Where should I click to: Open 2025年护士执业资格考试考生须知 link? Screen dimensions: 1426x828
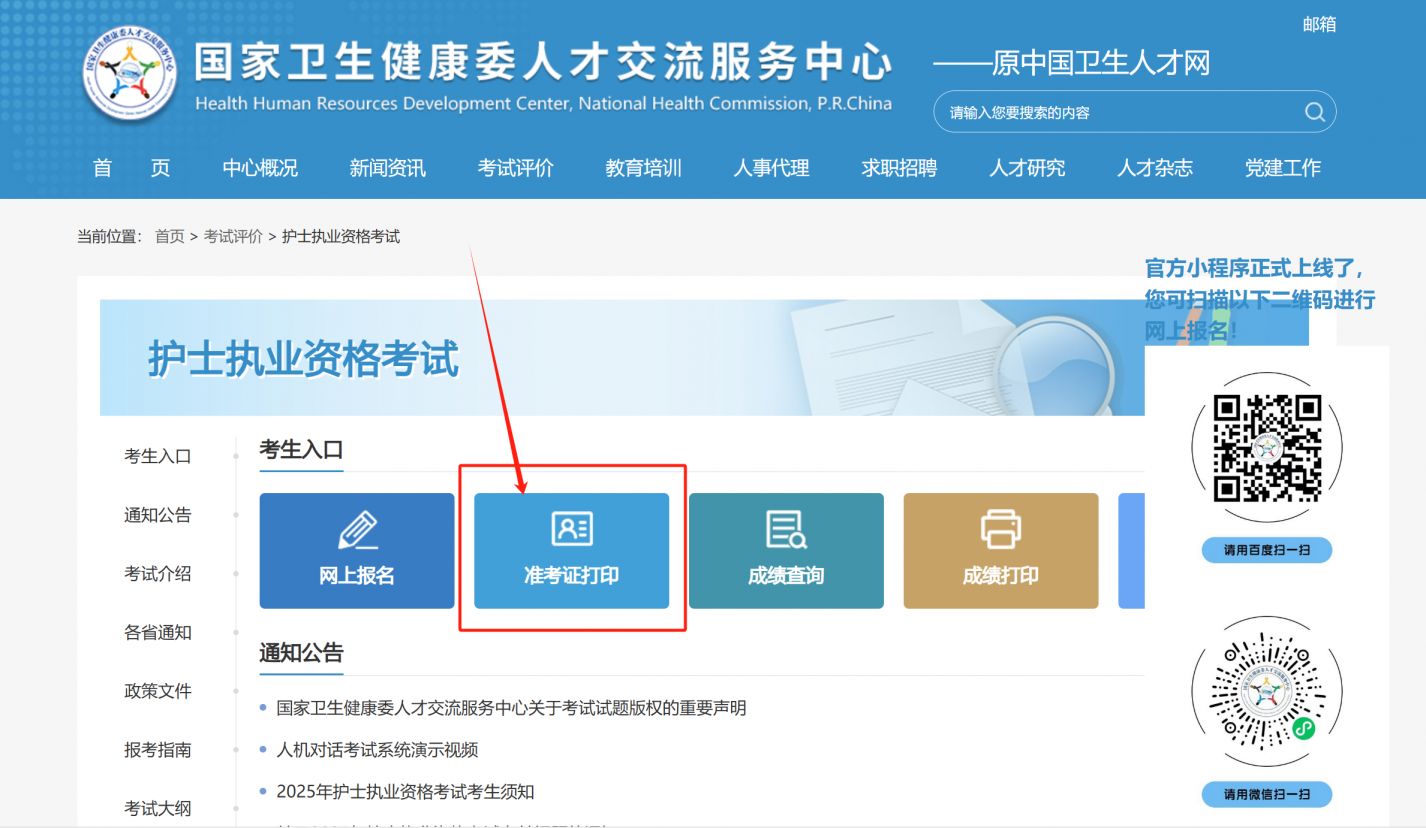click(x=405, y=792)
